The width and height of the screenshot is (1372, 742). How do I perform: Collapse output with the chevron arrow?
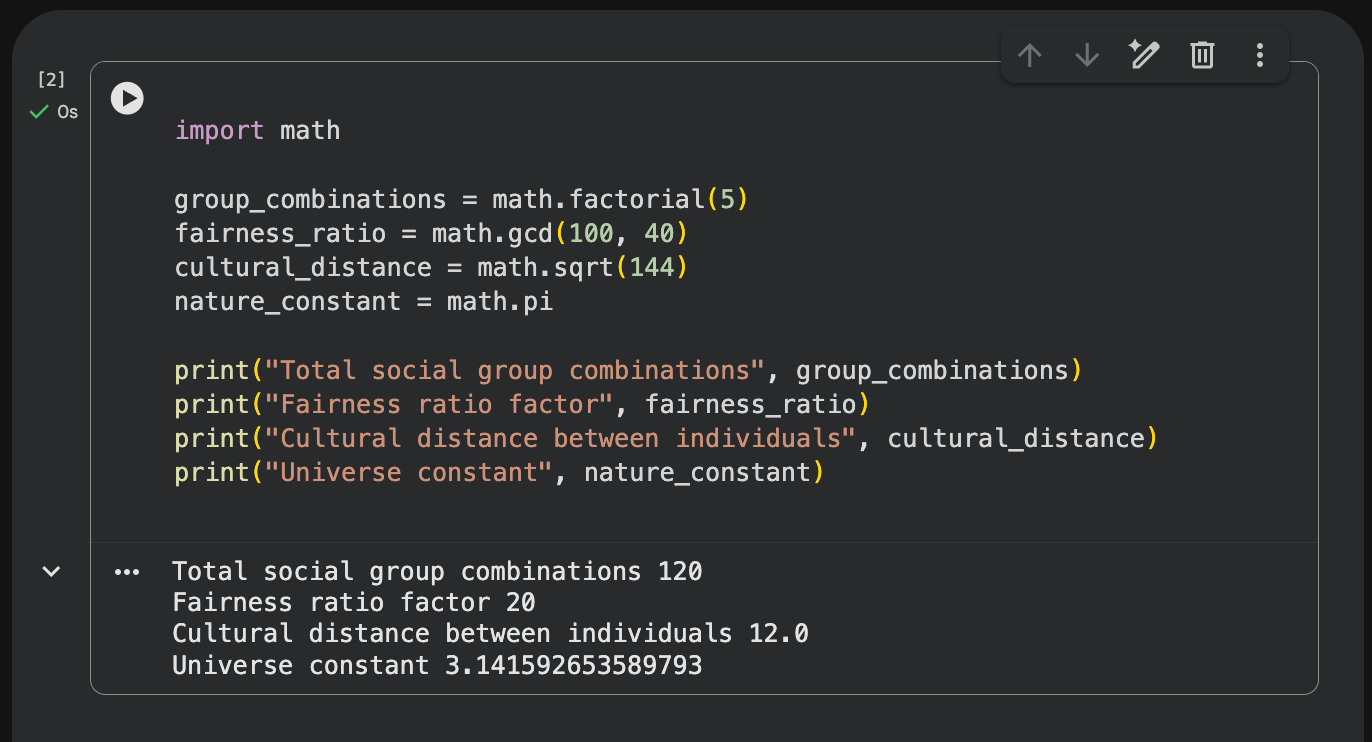(51, 571)
